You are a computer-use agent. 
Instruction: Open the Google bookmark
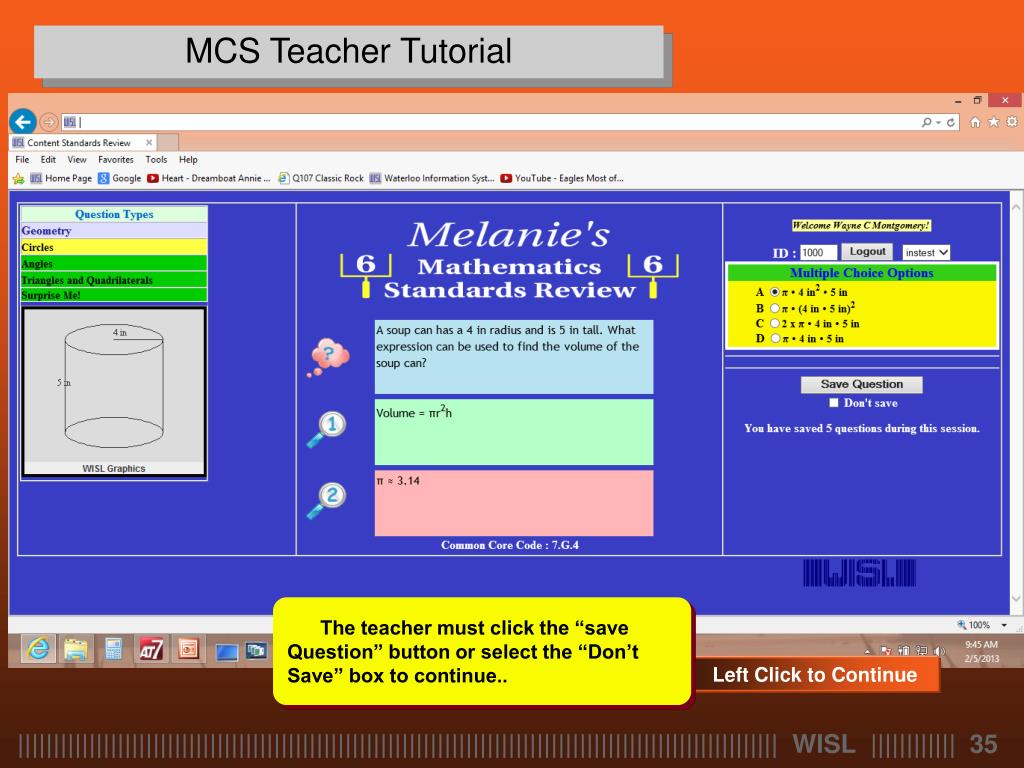120,178
